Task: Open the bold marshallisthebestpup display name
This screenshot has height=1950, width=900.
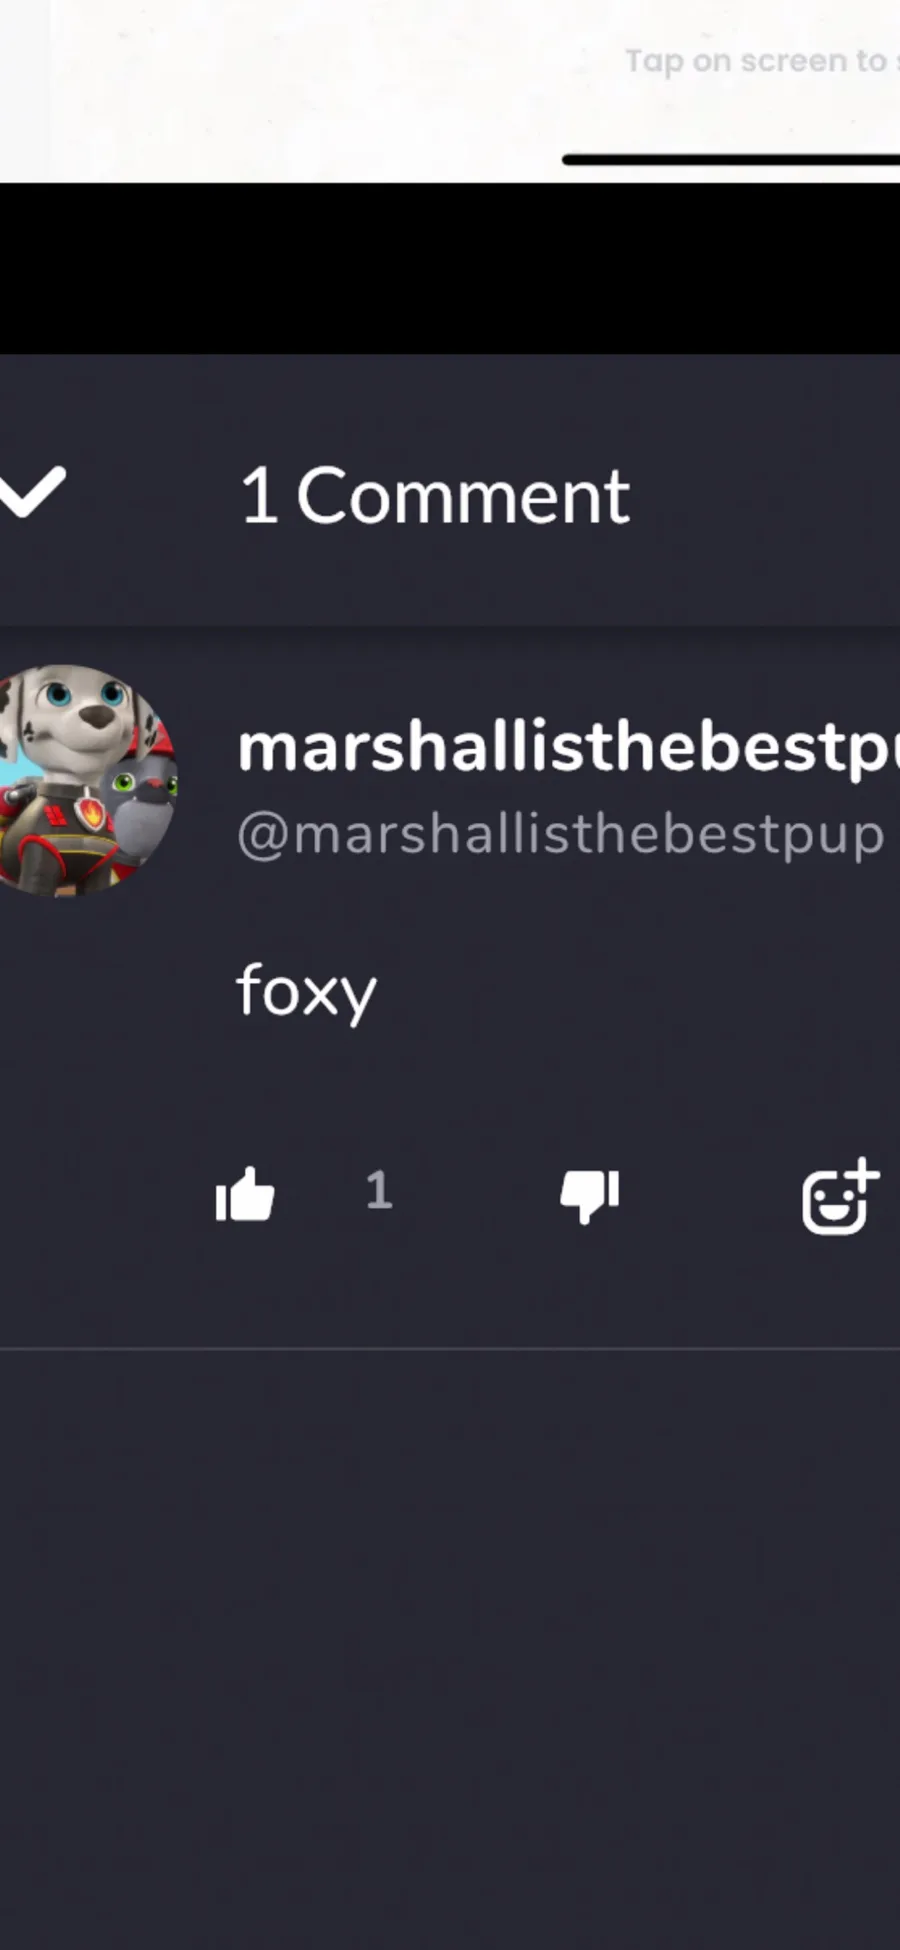Action: coord(568,748)
